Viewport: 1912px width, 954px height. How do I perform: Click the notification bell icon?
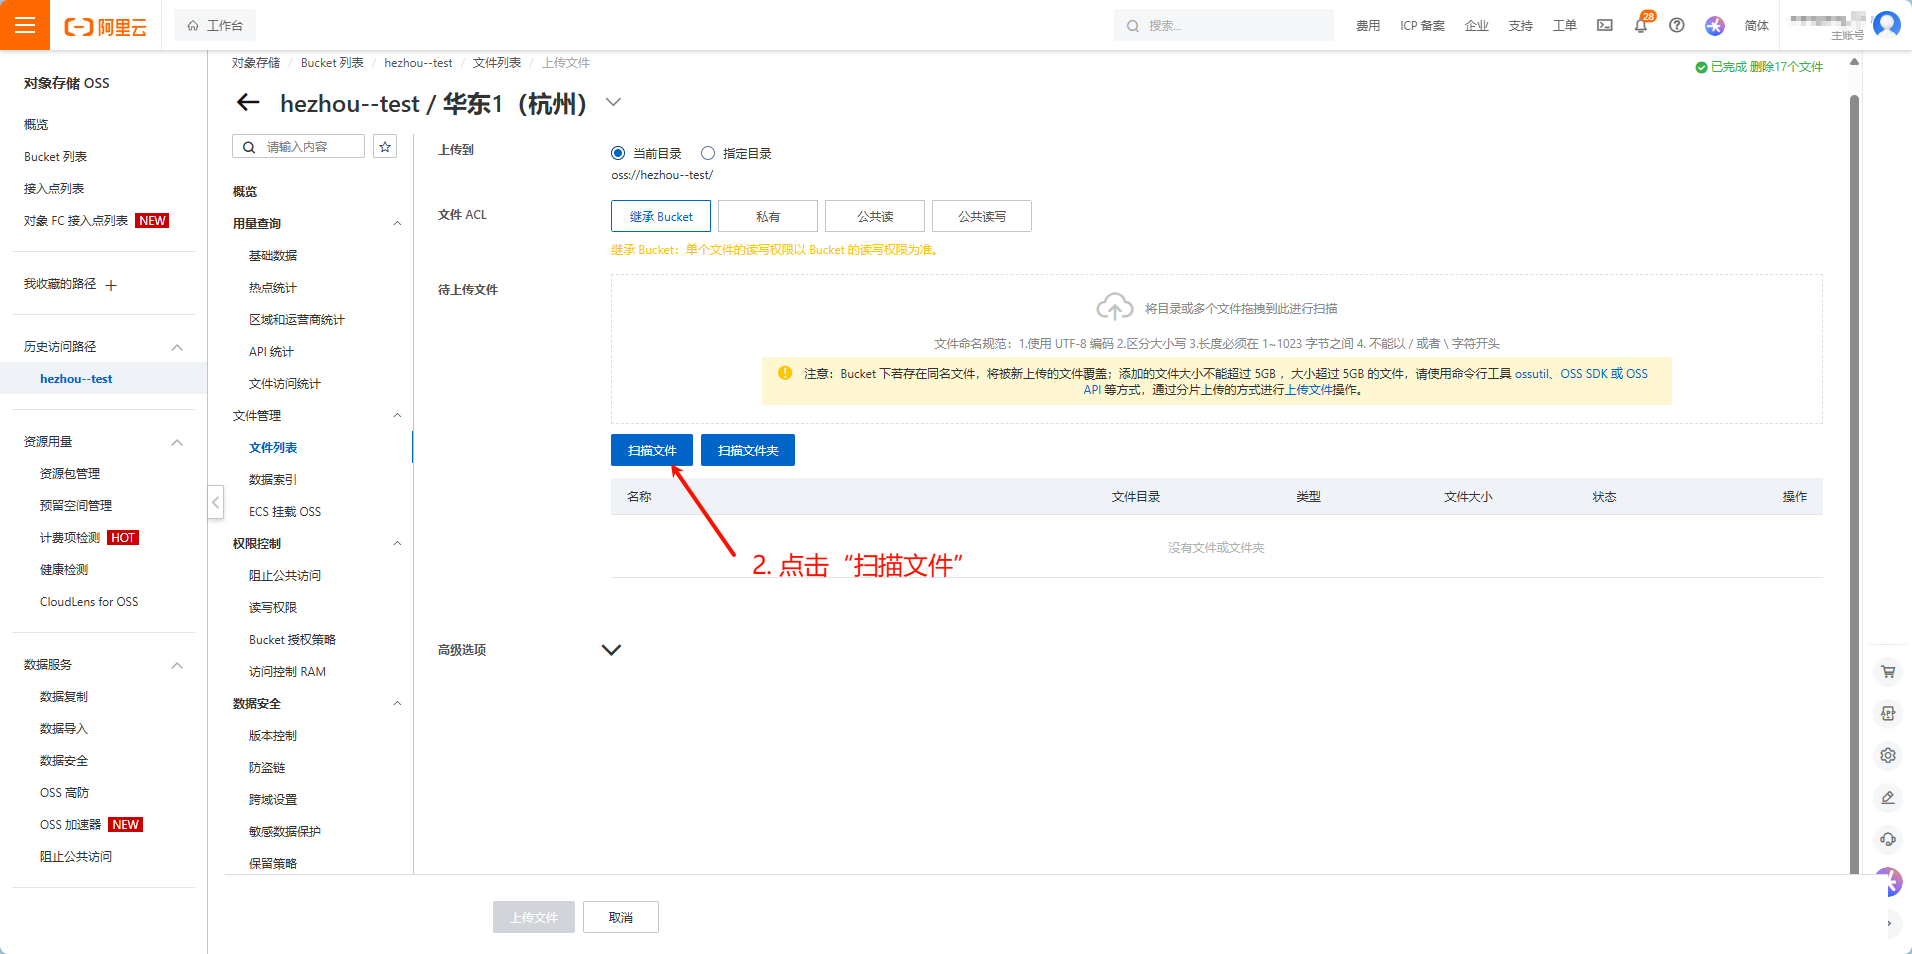pos(1640,26)
